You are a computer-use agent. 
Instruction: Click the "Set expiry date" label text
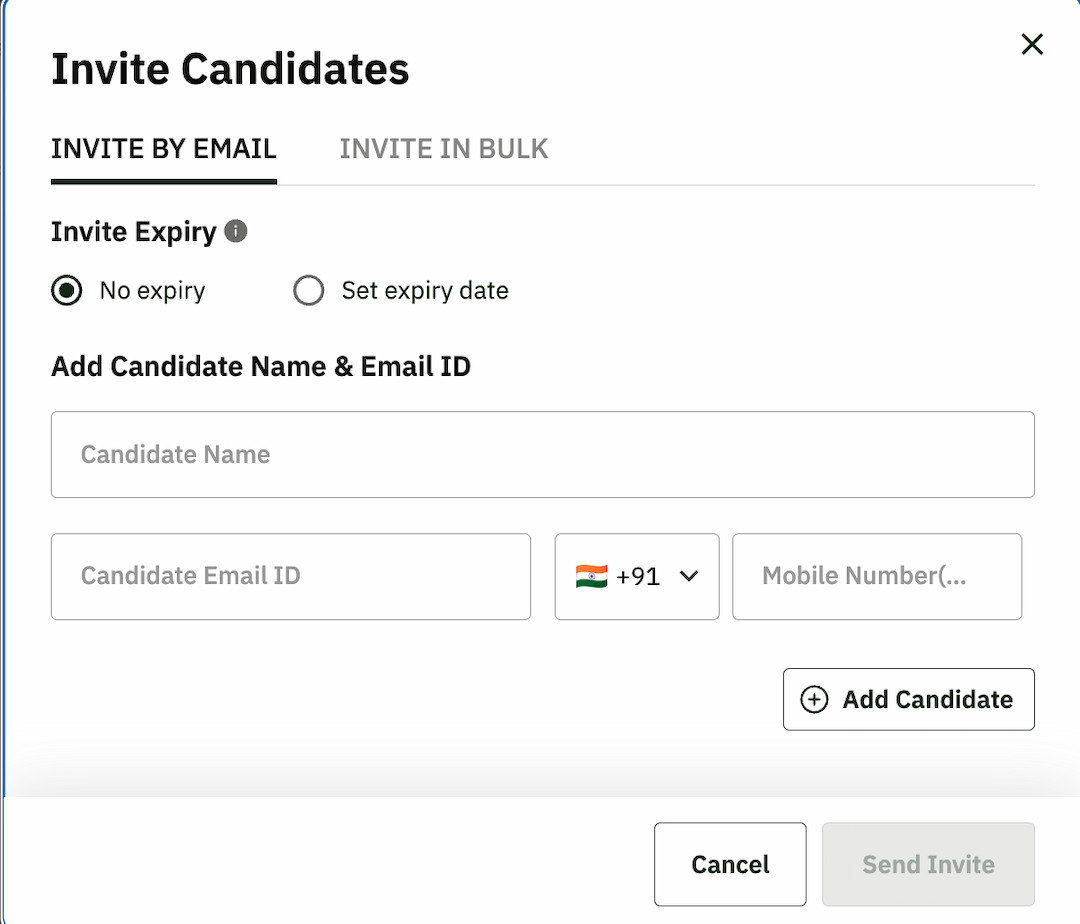pos(425,291)
